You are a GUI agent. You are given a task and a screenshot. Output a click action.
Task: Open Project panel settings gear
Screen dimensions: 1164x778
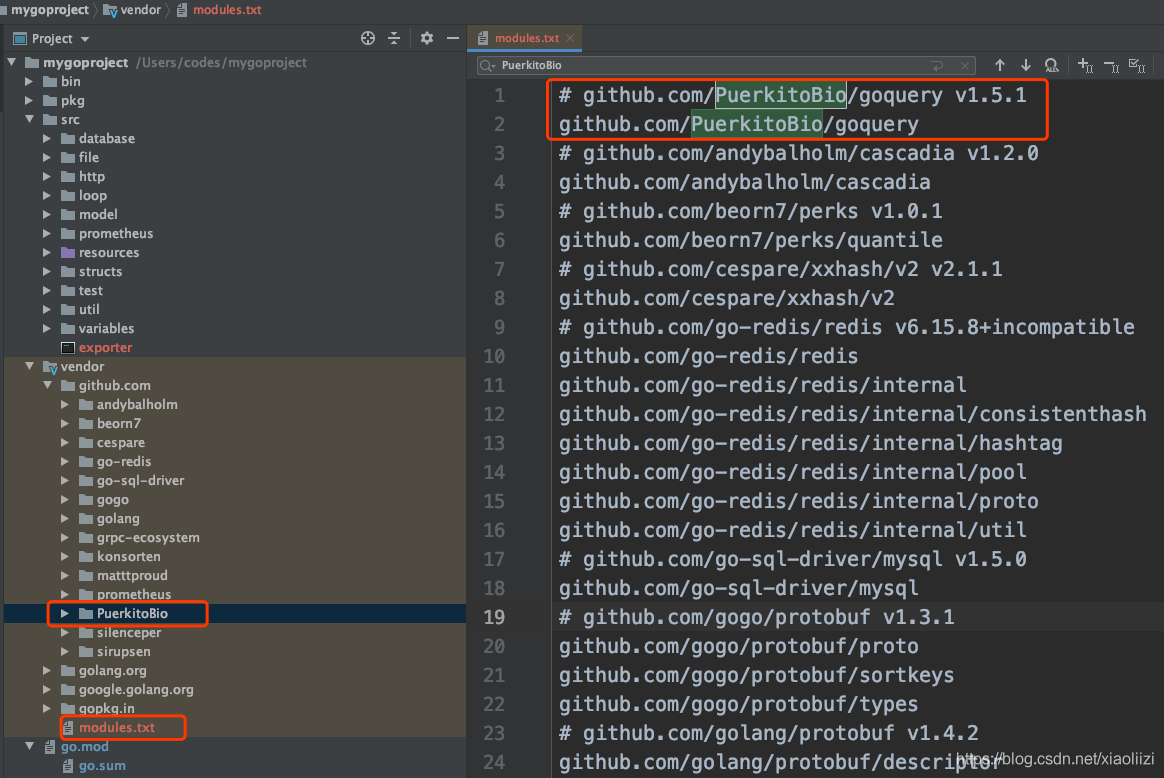pos(427,38)
